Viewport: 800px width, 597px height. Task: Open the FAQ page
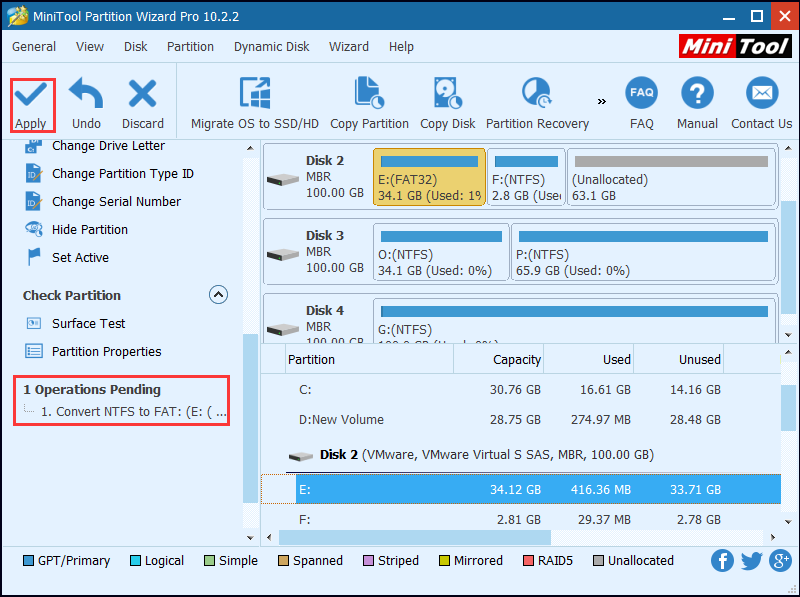tap(641, 104)
